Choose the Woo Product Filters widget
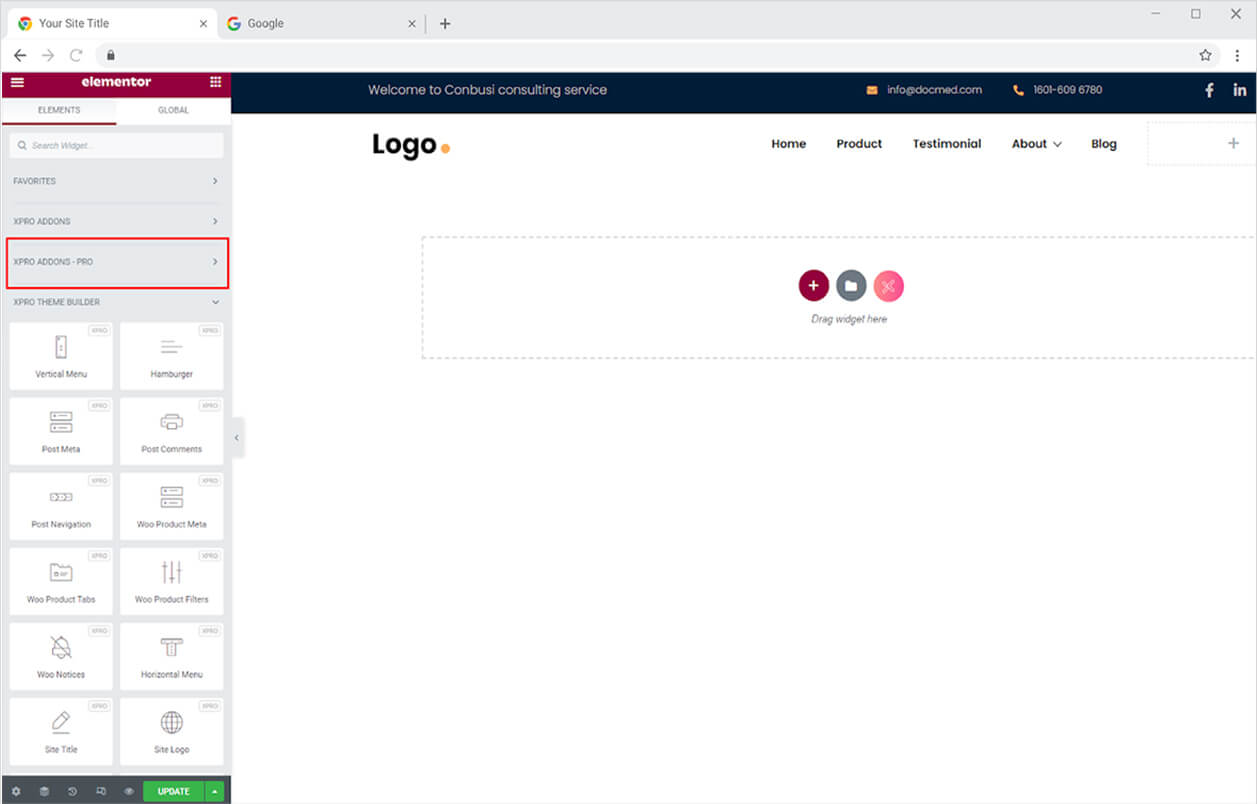 click(172, 581)
